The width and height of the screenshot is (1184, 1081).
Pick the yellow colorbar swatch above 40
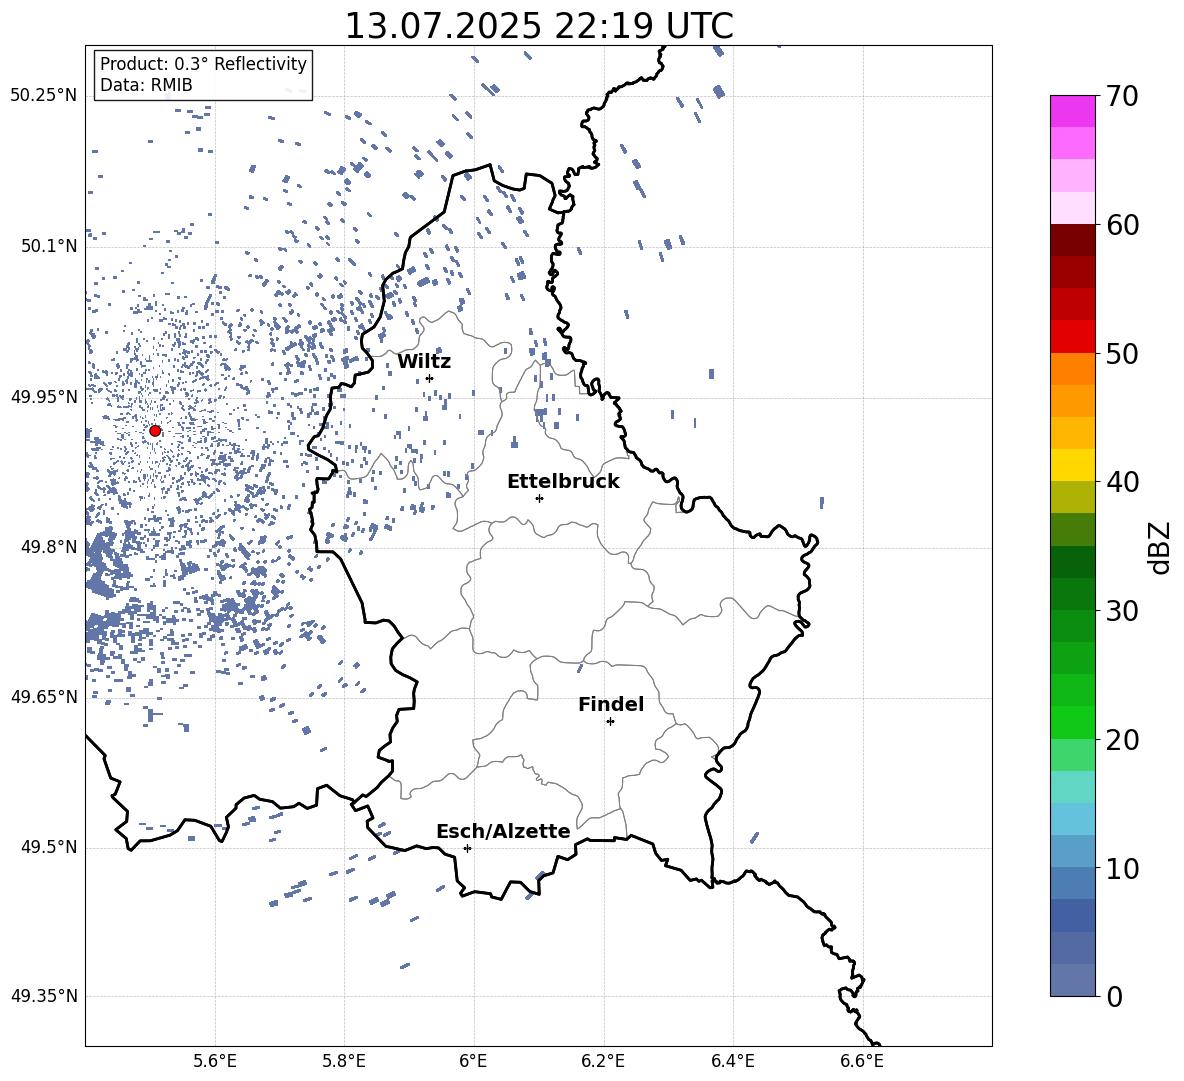tap(1073, 465)
